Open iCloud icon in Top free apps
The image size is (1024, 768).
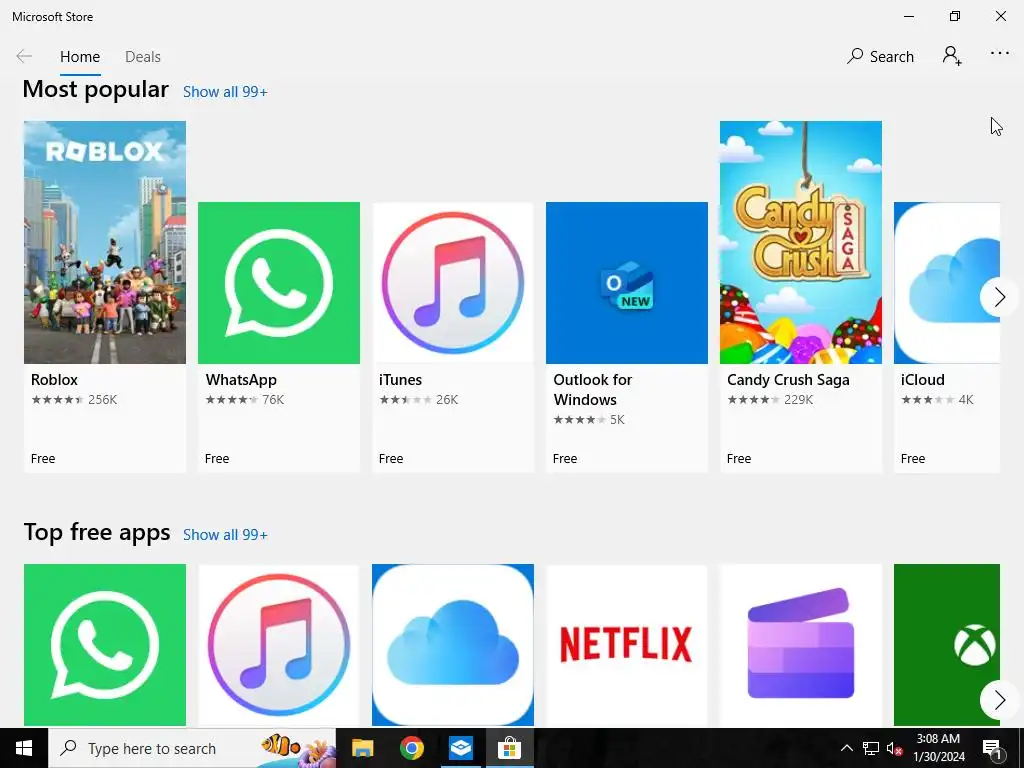point(453,645)
